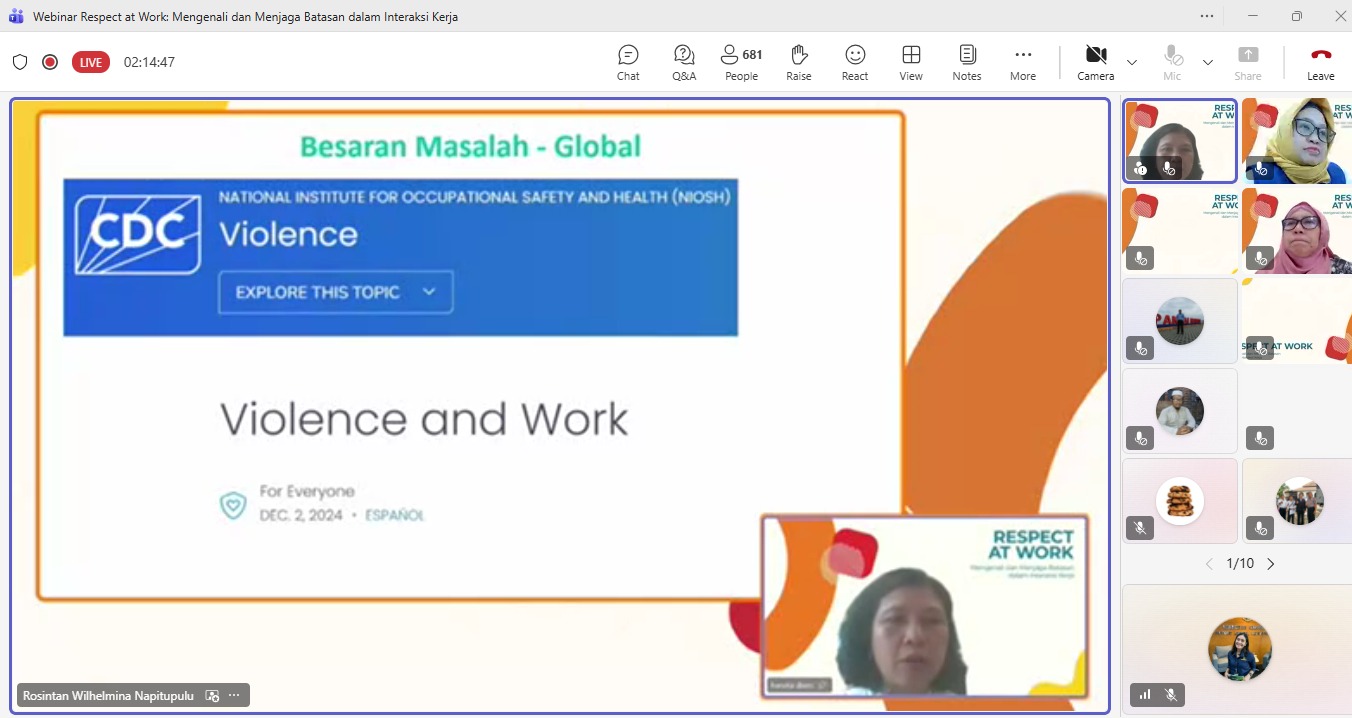Screen dimensions: 1352x718
Task: Open the meeting Notes
Action: pyautogui.click(x=966, y=62)
